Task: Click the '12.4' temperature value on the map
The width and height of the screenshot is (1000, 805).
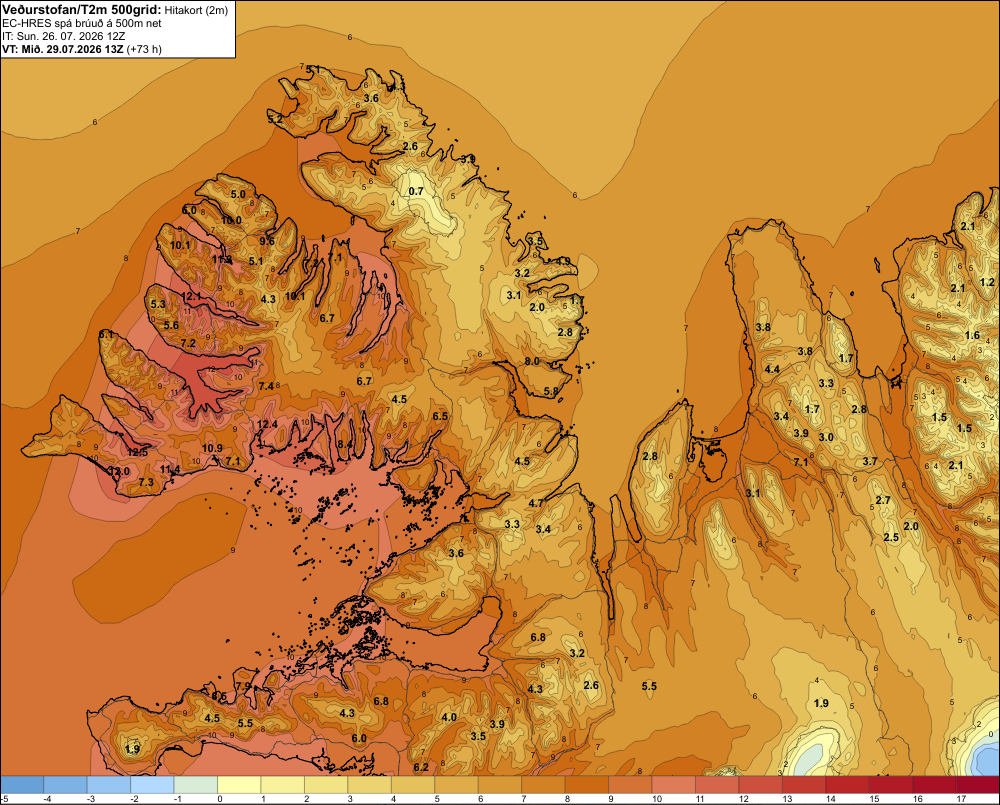Action: tap(267, 424)
